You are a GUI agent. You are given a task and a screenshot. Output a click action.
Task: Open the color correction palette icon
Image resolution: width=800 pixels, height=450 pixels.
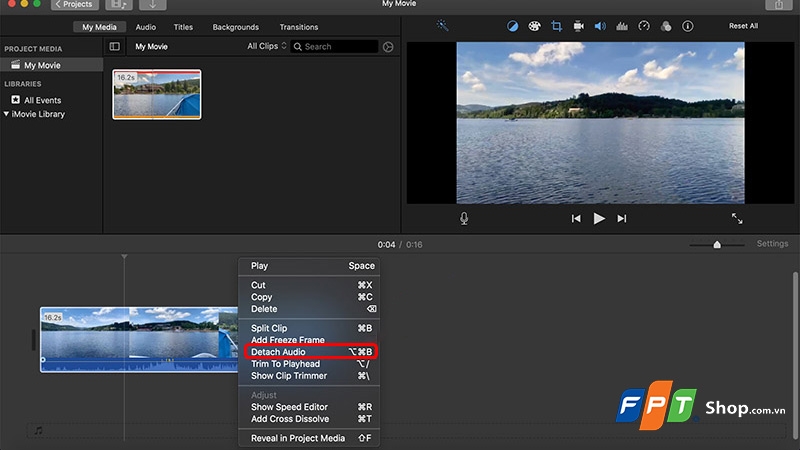tap(534, 26)
